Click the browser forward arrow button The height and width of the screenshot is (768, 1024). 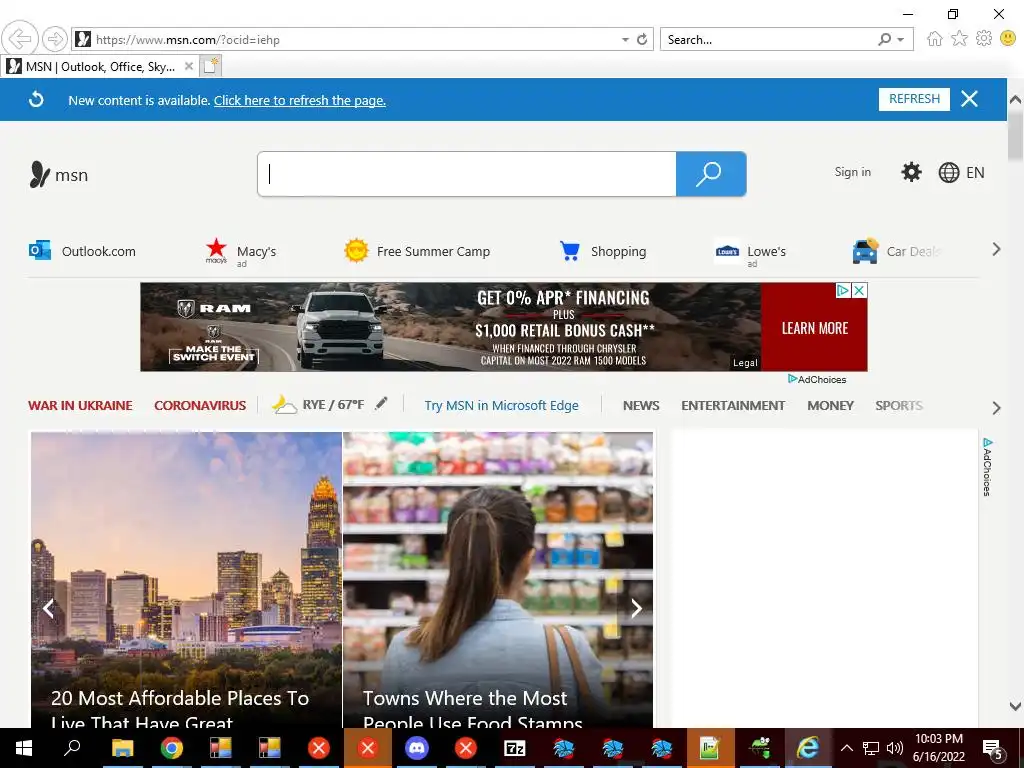[x=55, y=39]
